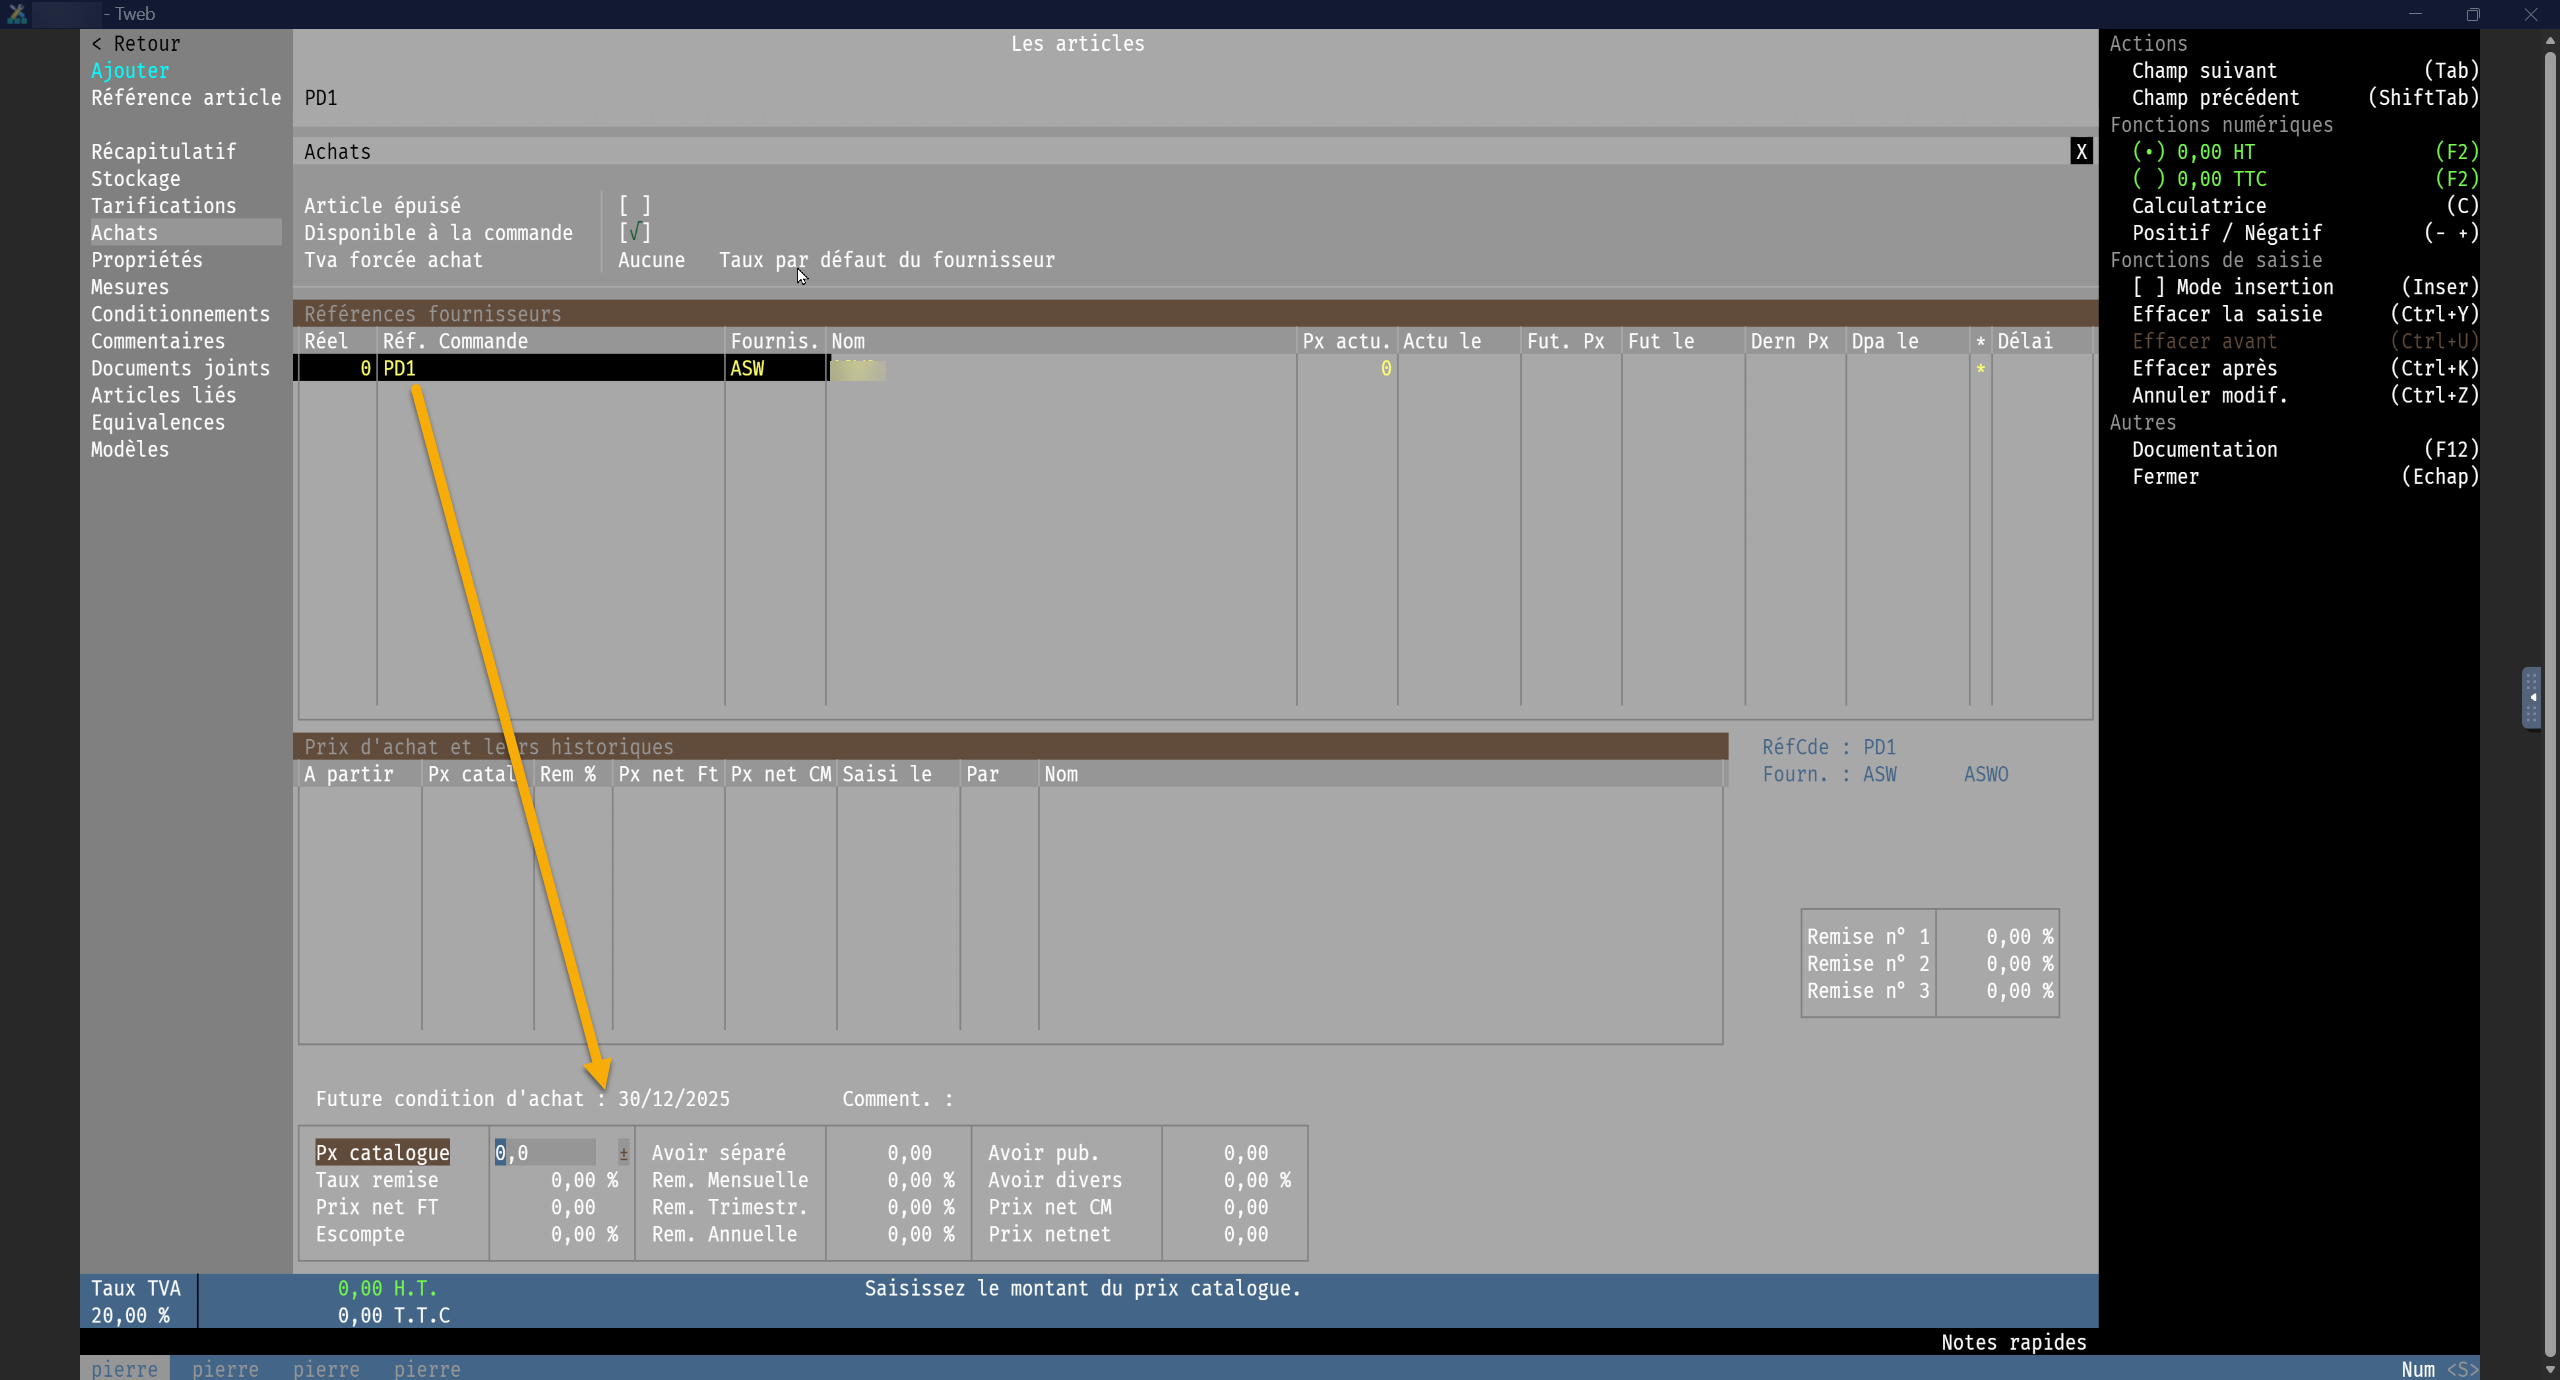The height and width of the screenshot is (1380, 2560).
Task: Select the 0,00 HT radio option
Action: (2194, 152)
